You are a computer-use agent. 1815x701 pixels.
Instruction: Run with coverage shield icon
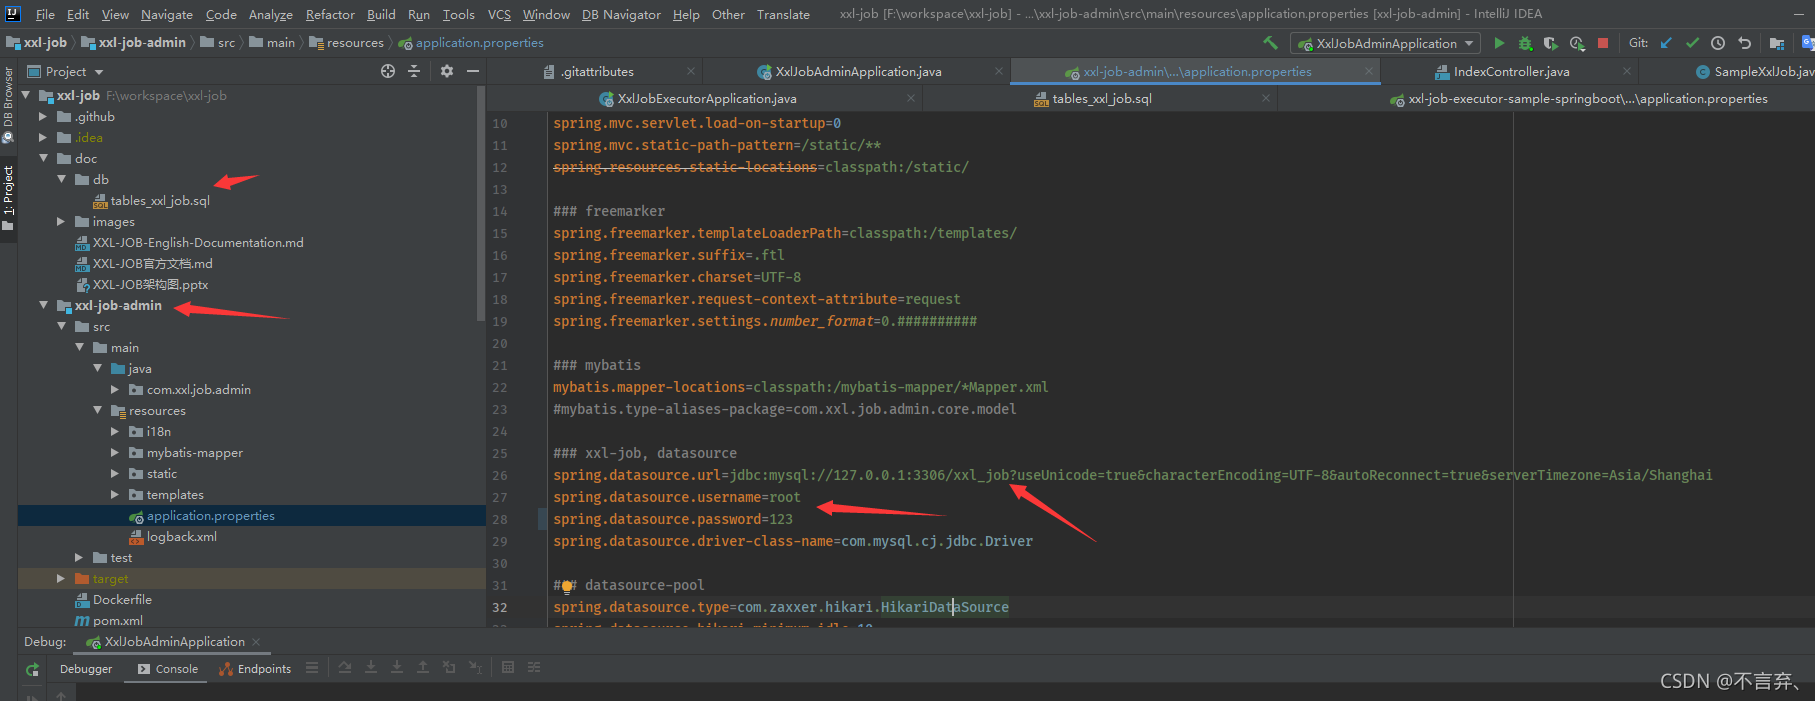tap(1551, 43)
